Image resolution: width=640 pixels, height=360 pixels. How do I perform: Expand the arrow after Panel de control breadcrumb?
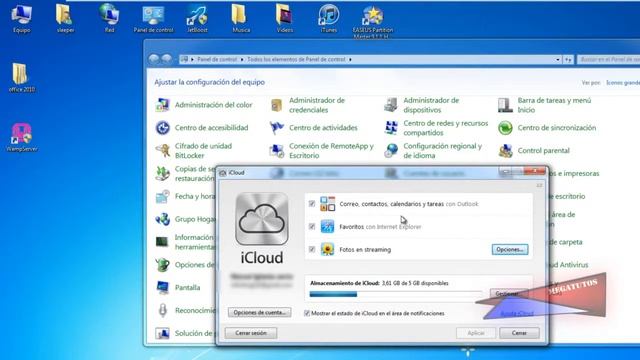(242, 60)
